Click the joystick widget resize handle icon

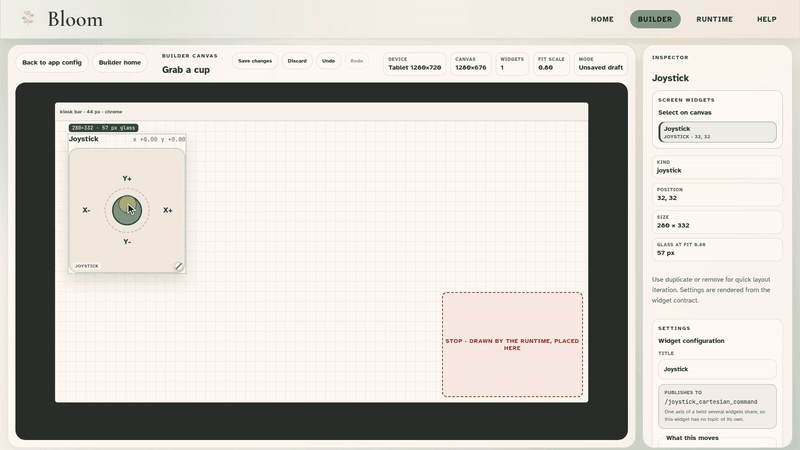tap(179, 266)
